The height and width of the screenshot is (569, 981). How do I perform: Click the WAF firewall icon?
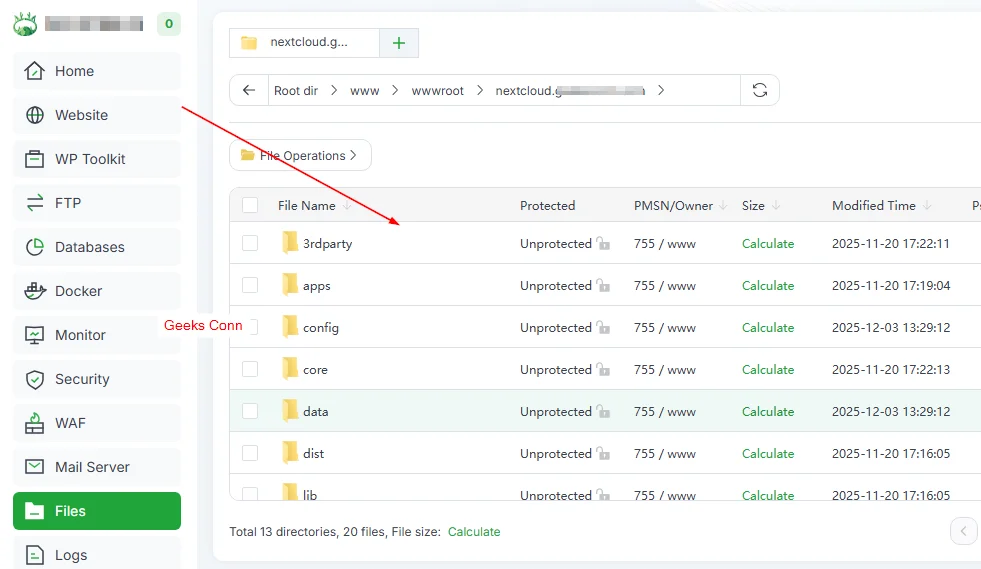pyautogui.click(x=34, y=423)
